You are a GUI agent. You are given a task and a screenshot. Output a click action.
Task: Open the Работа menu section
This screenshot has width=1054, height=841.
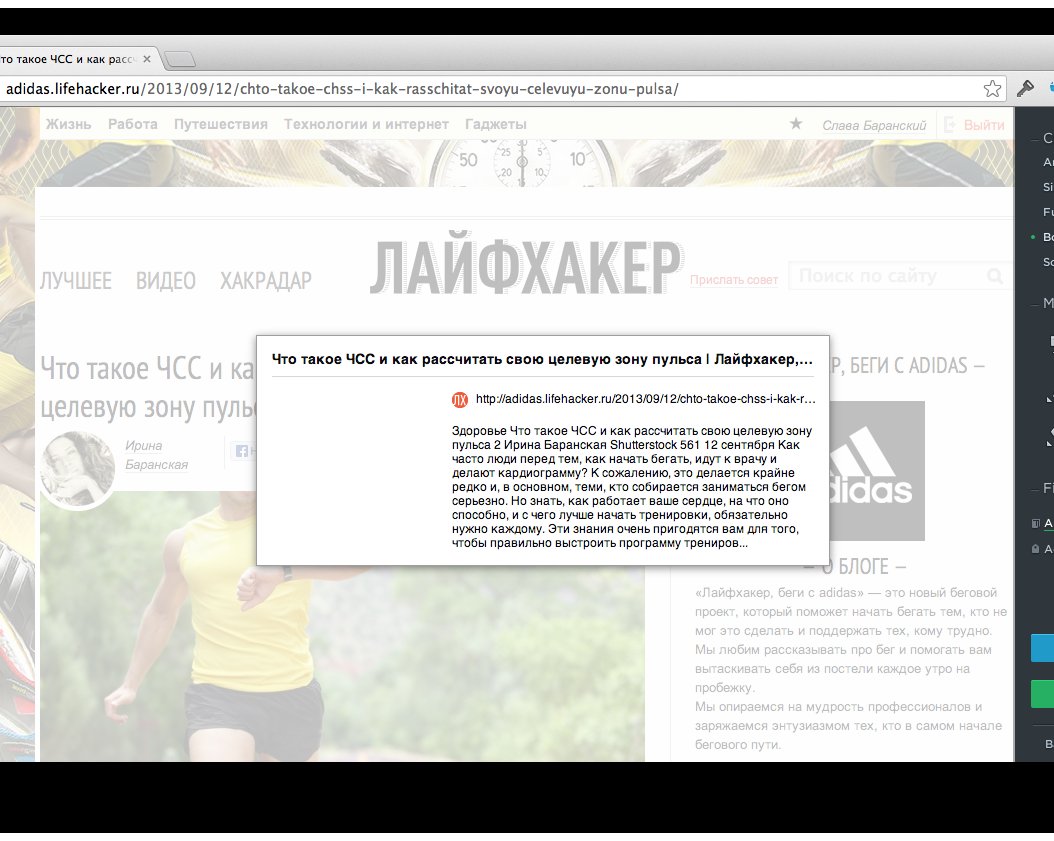pyautogui.click(x=132, y=124)
